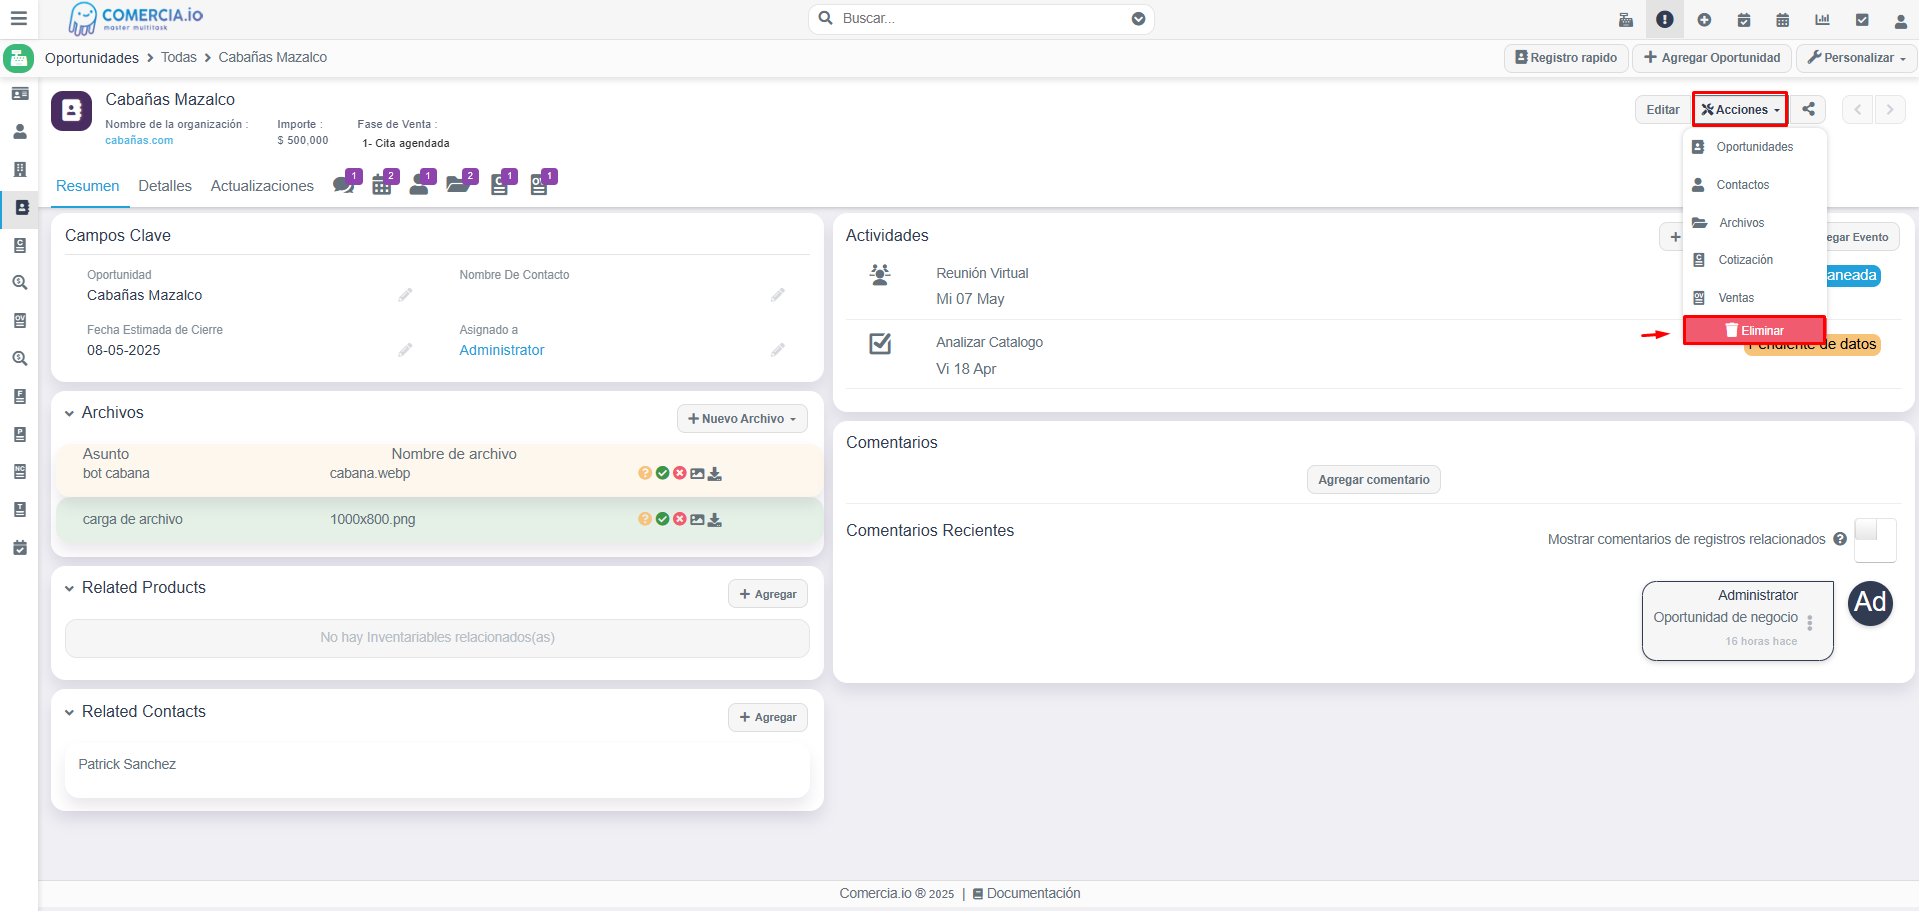Collapse the Related Contacts section
Image resolution: width=1919 pixels, height=911 pixels.
tap(70, 712)
